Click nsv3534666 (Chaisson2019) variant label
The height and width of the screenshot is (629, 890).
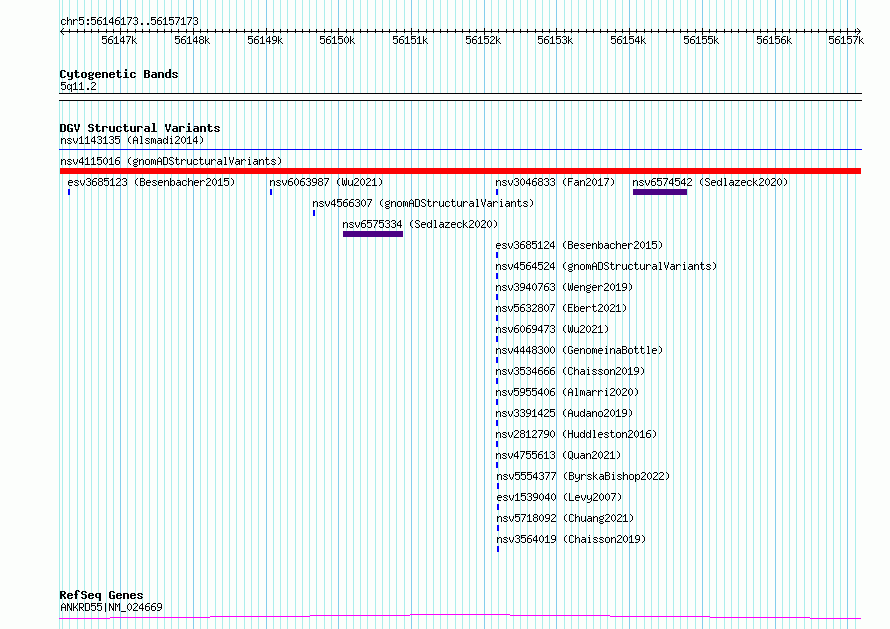click(570, 371)
